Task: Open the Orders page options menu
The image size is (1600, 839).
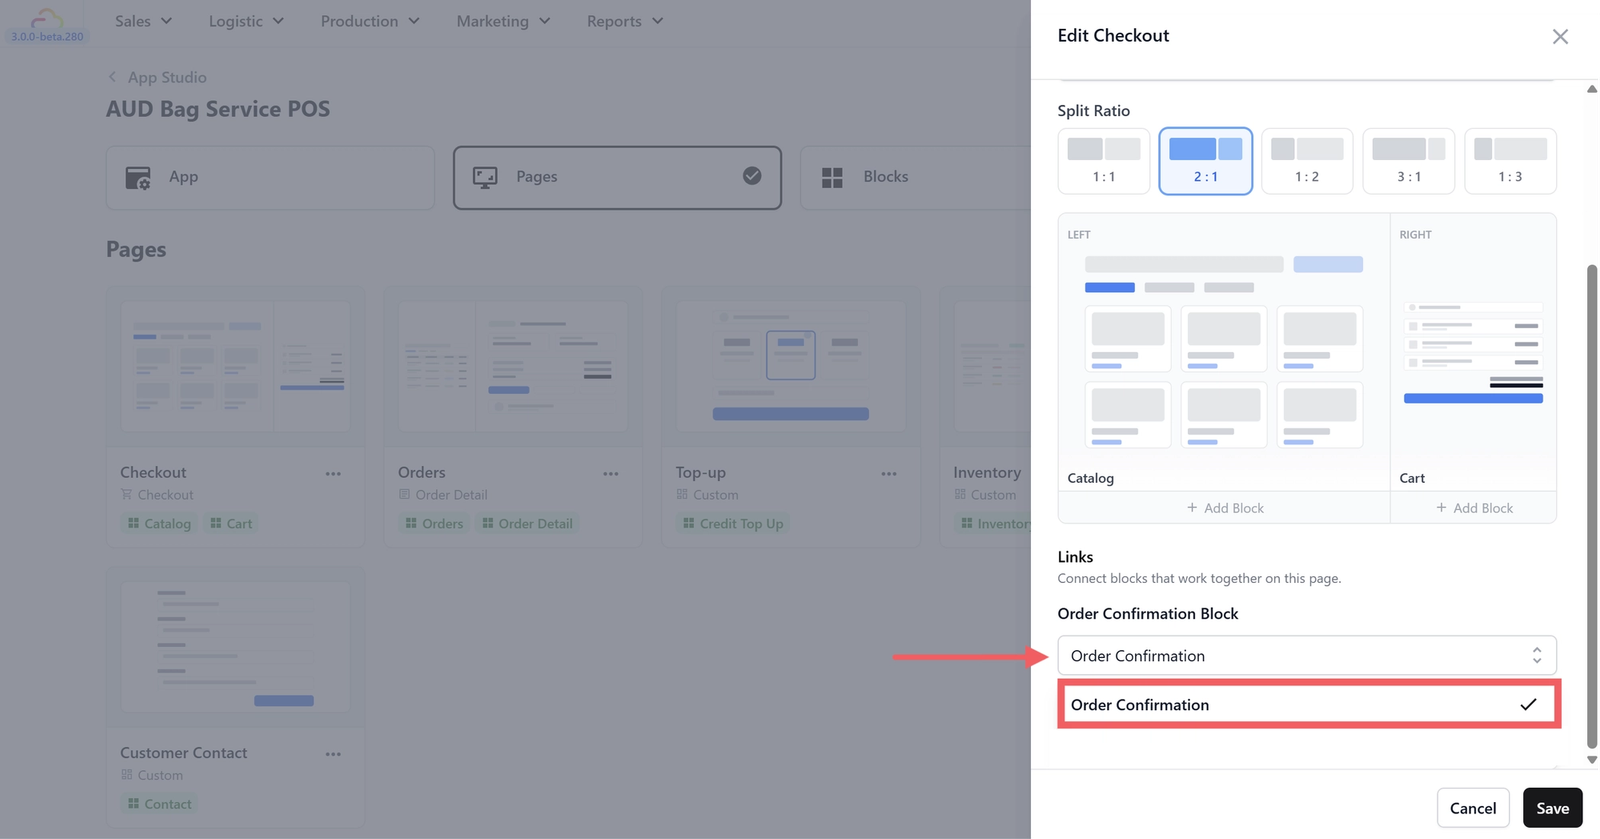Action: click(611, 474)
